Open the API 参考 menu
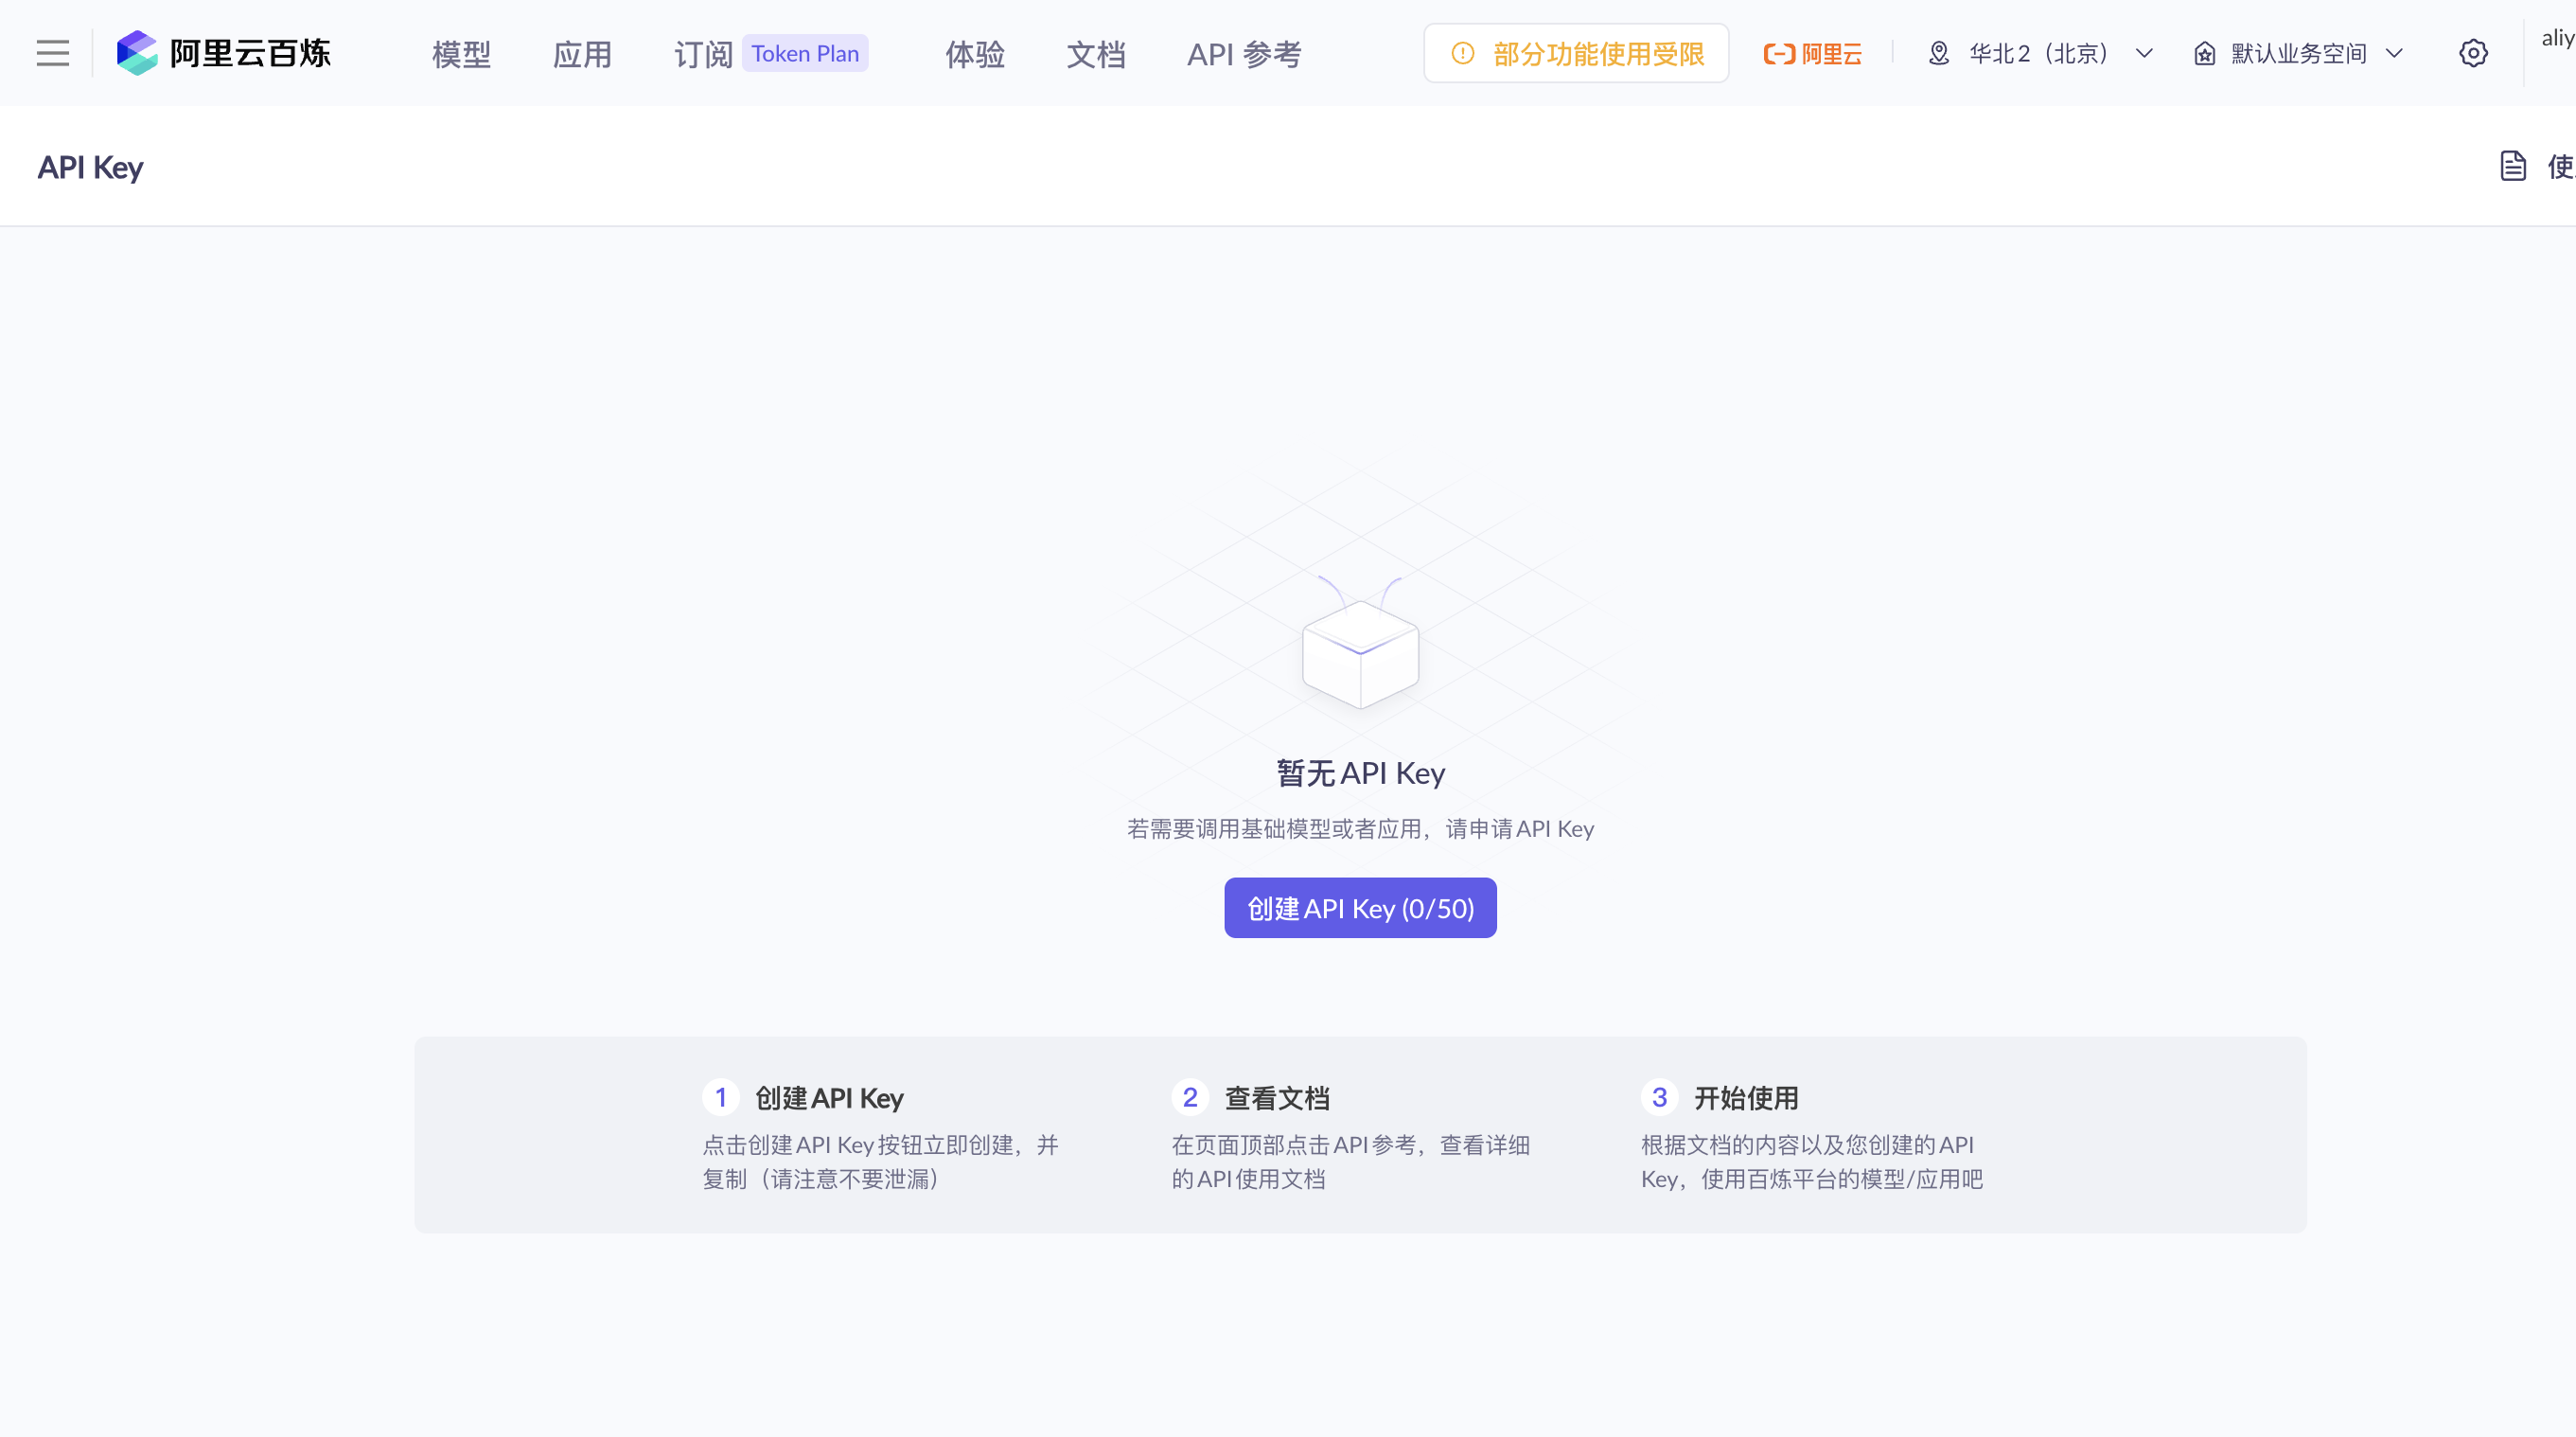 click(1244, 54)
